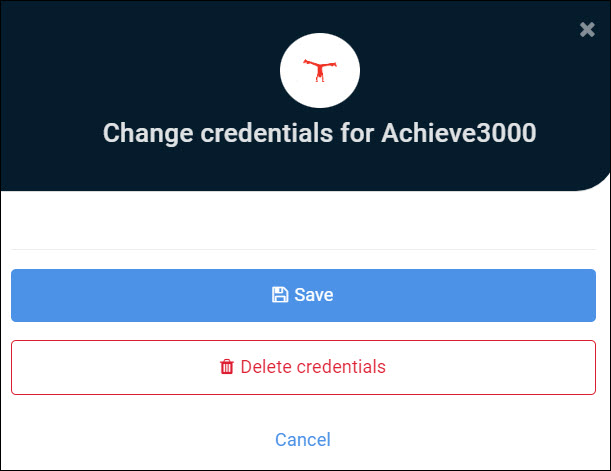This screenshot has height=471, width=611.
Task: Click the Achieve3000 red figure logo
Action: pyautogui.click(x=320, y=70)
